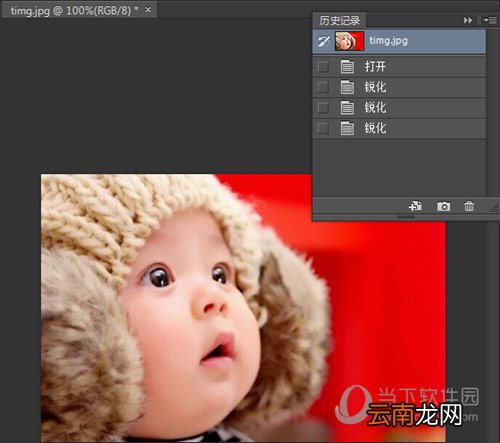Click document icon of first 锐化 state
This screenshot has height=443, width=500.
click(347, 87)
